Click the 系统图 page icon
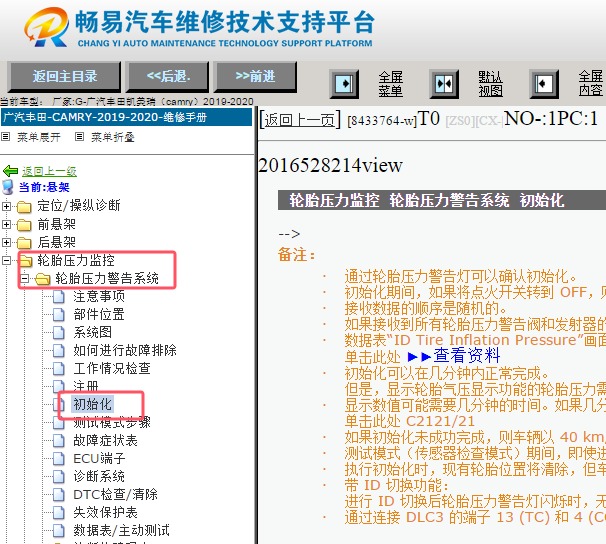 [59, 333]
